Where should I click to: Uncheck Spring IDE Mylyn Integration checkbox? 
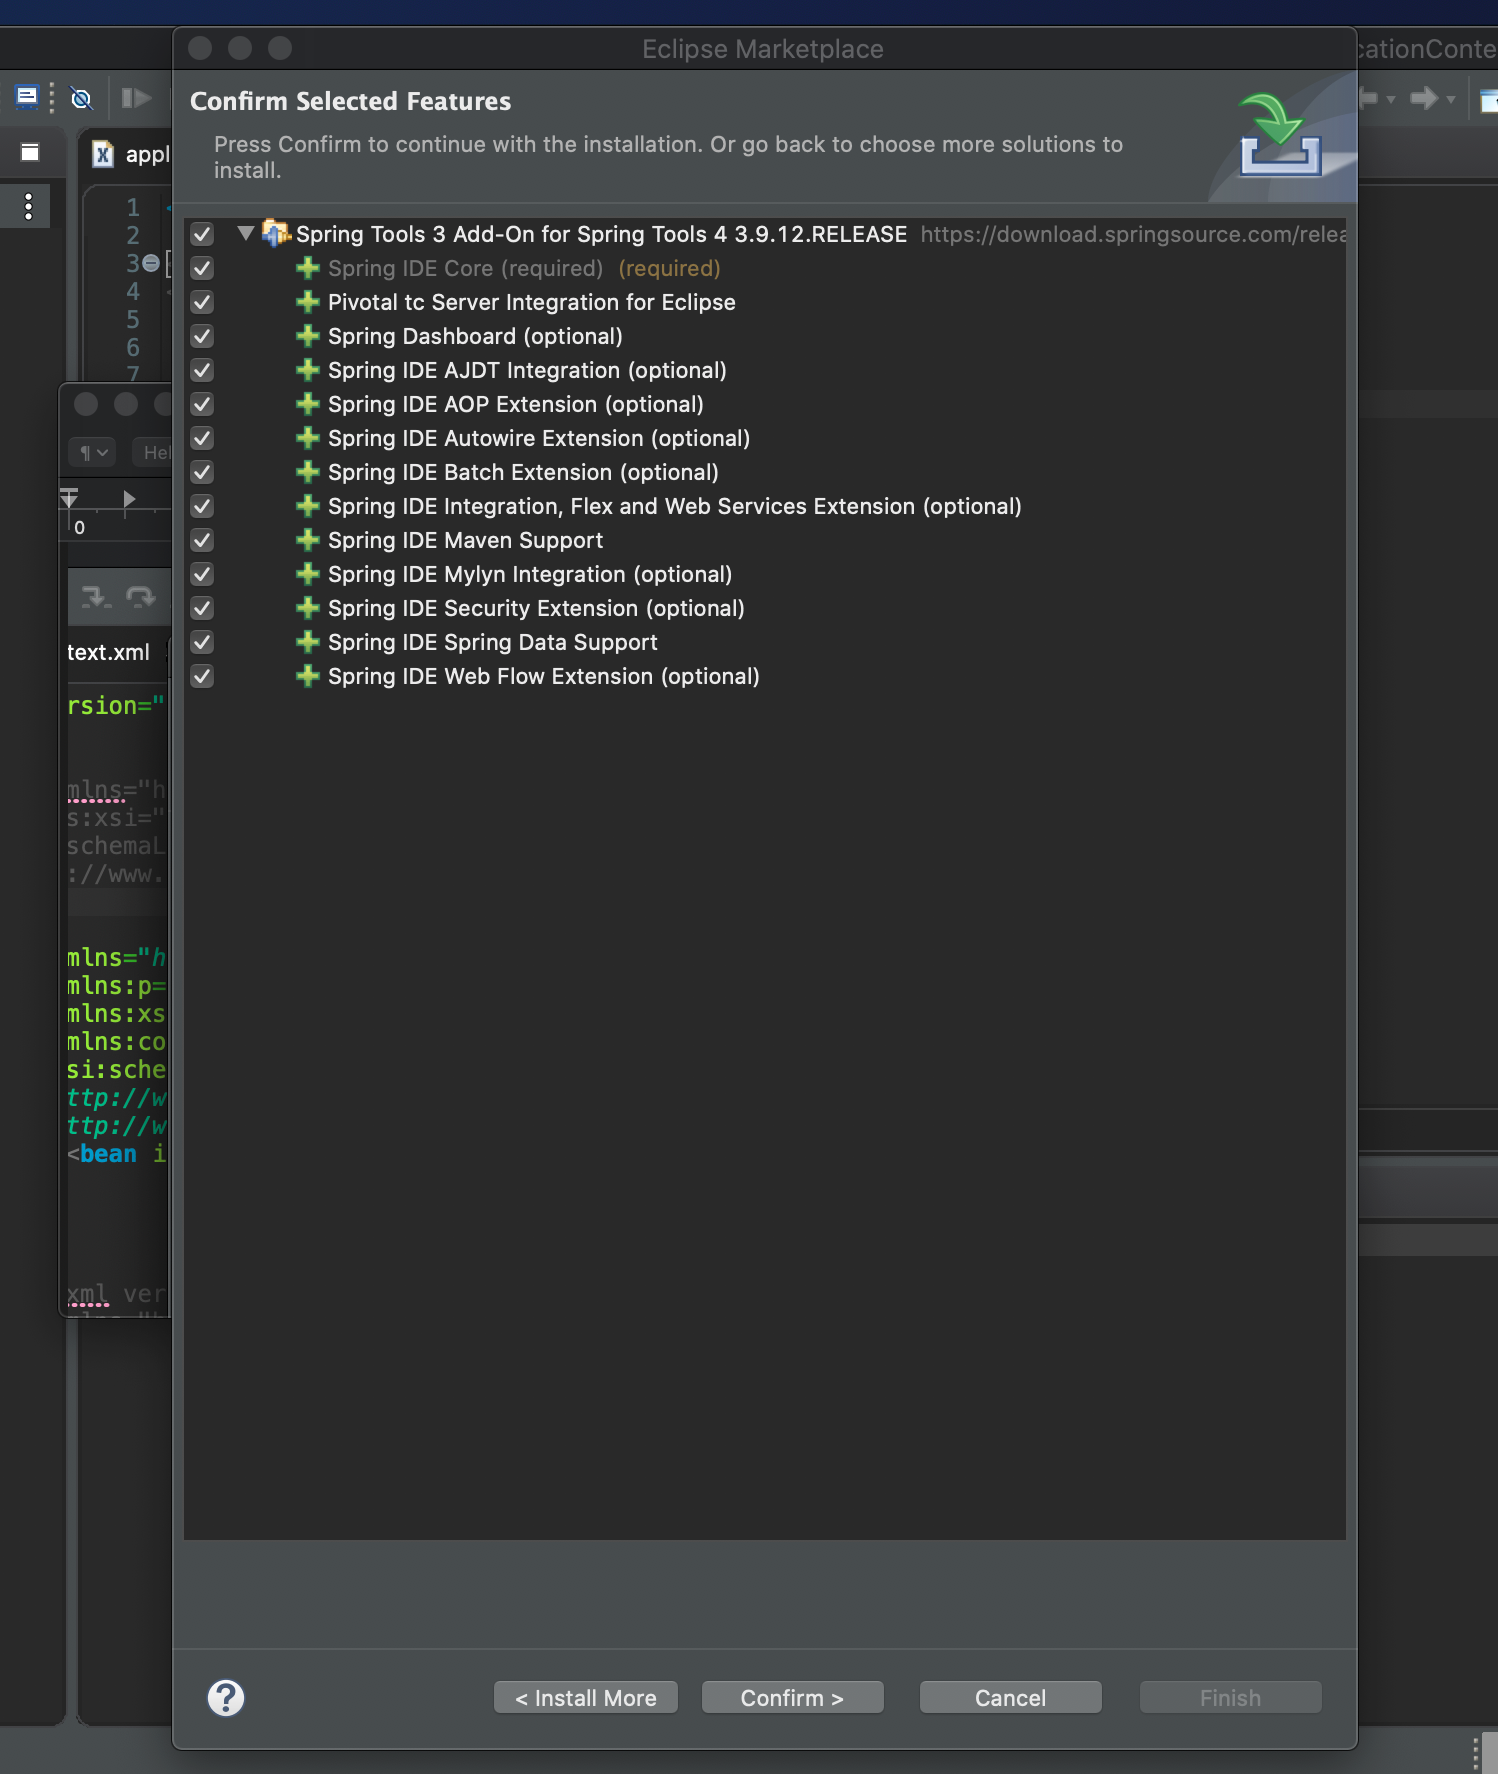click(202, 574)
